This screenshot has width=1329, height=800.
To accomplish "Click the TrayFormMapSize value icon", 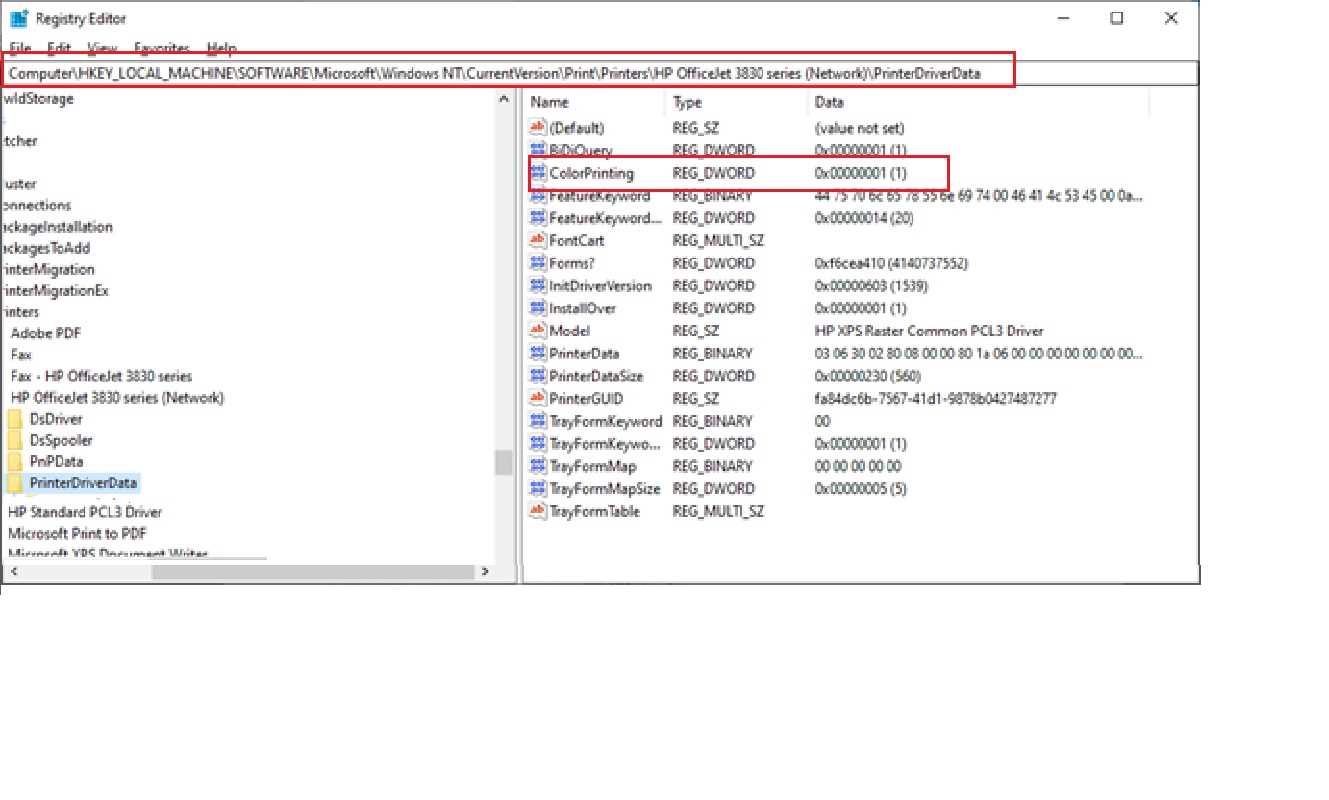I will point(538,489).
